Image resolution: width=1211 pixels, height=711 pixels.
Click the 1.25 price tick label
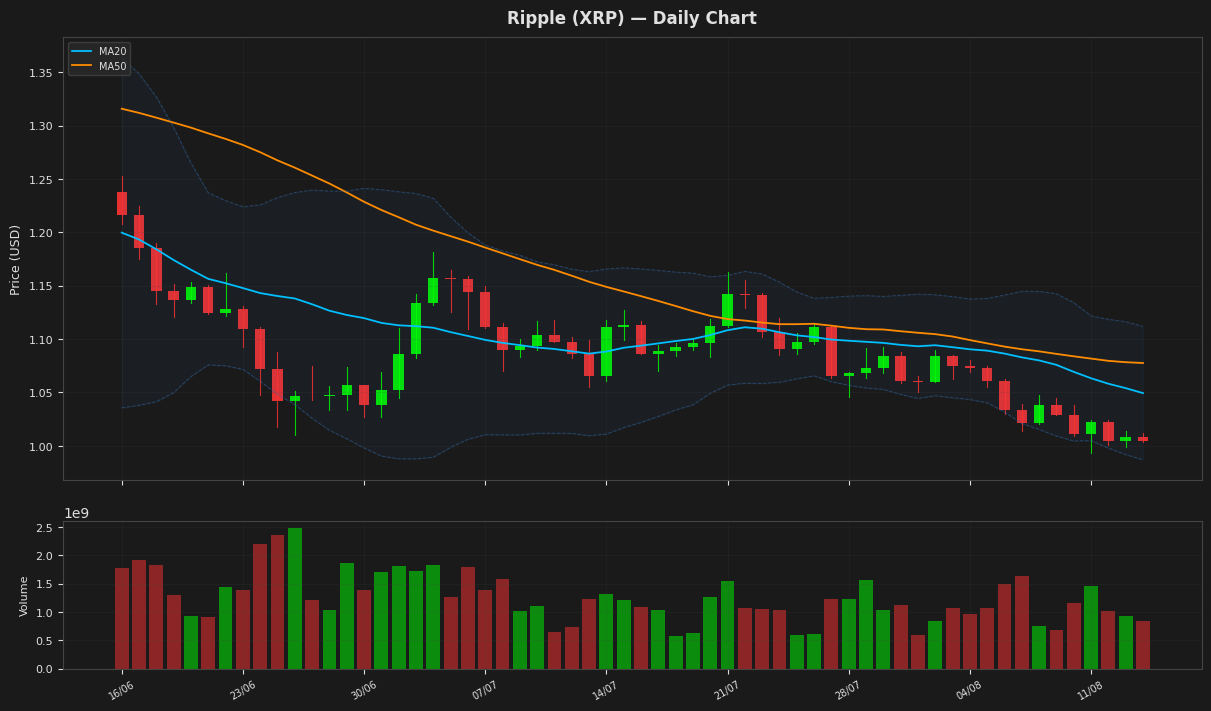41,180
